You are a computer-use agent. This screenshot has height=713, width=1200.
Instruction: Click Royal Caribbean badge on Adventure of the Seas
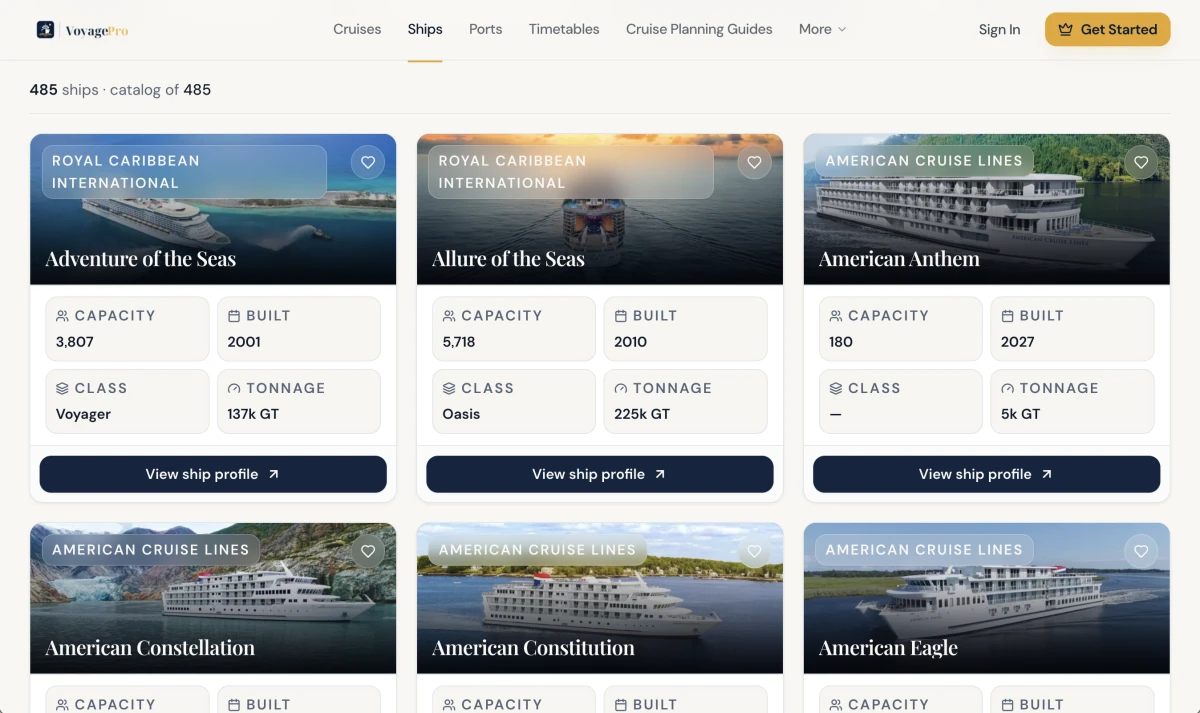[184, 172]
